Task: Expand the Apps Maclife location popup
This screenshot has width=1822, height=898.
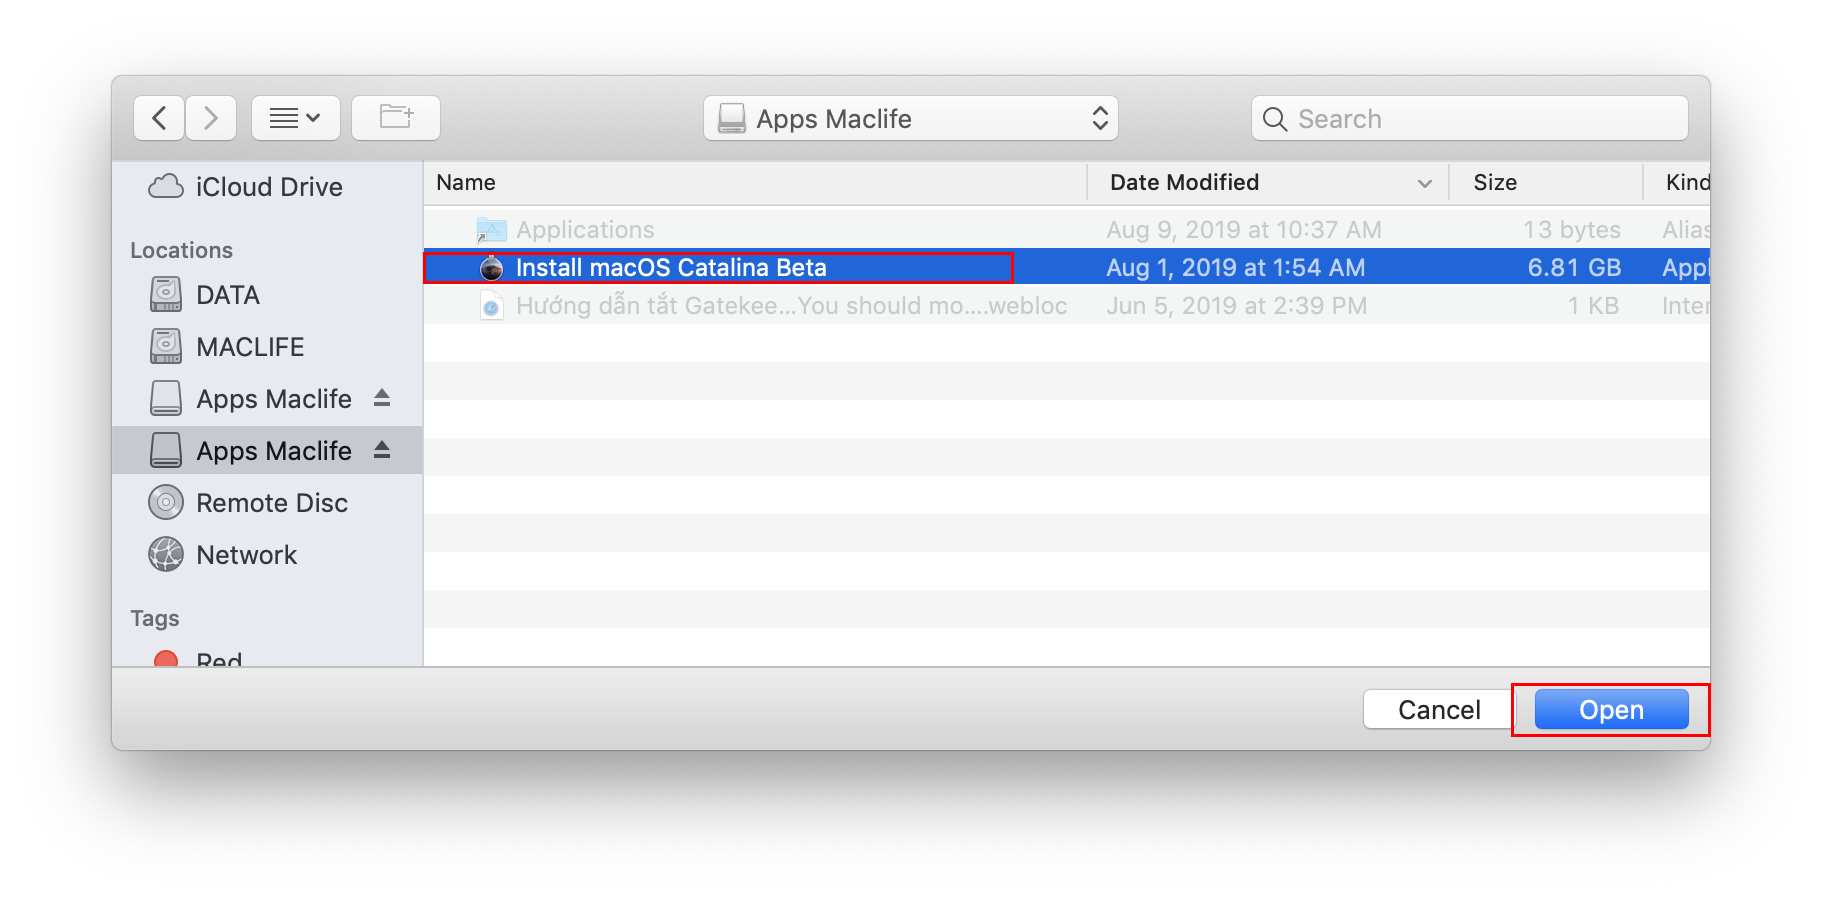Action: pos(910,119)
